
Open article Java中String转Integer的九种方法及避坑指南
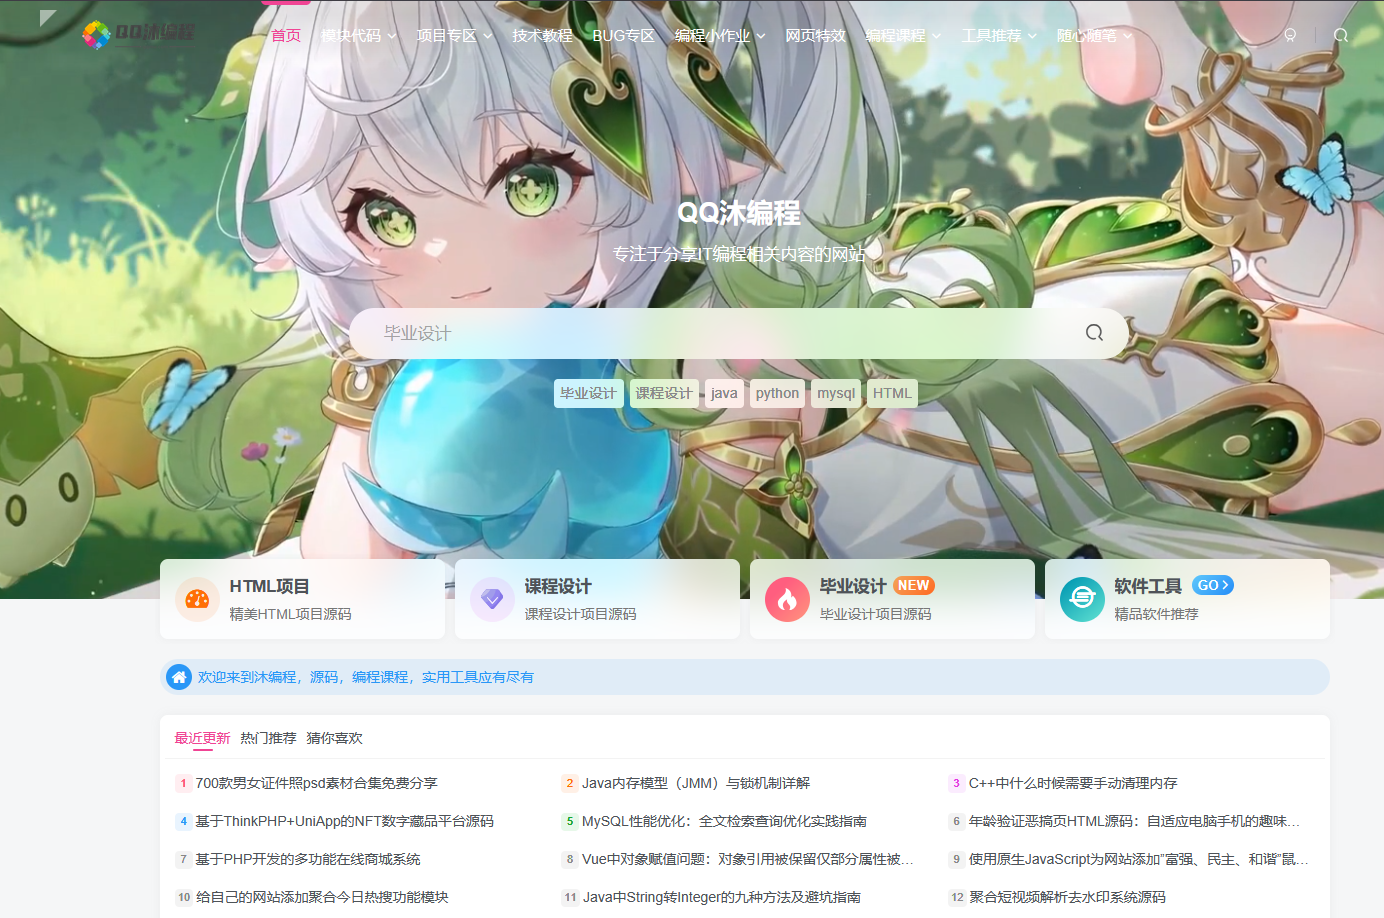point(722,897)
